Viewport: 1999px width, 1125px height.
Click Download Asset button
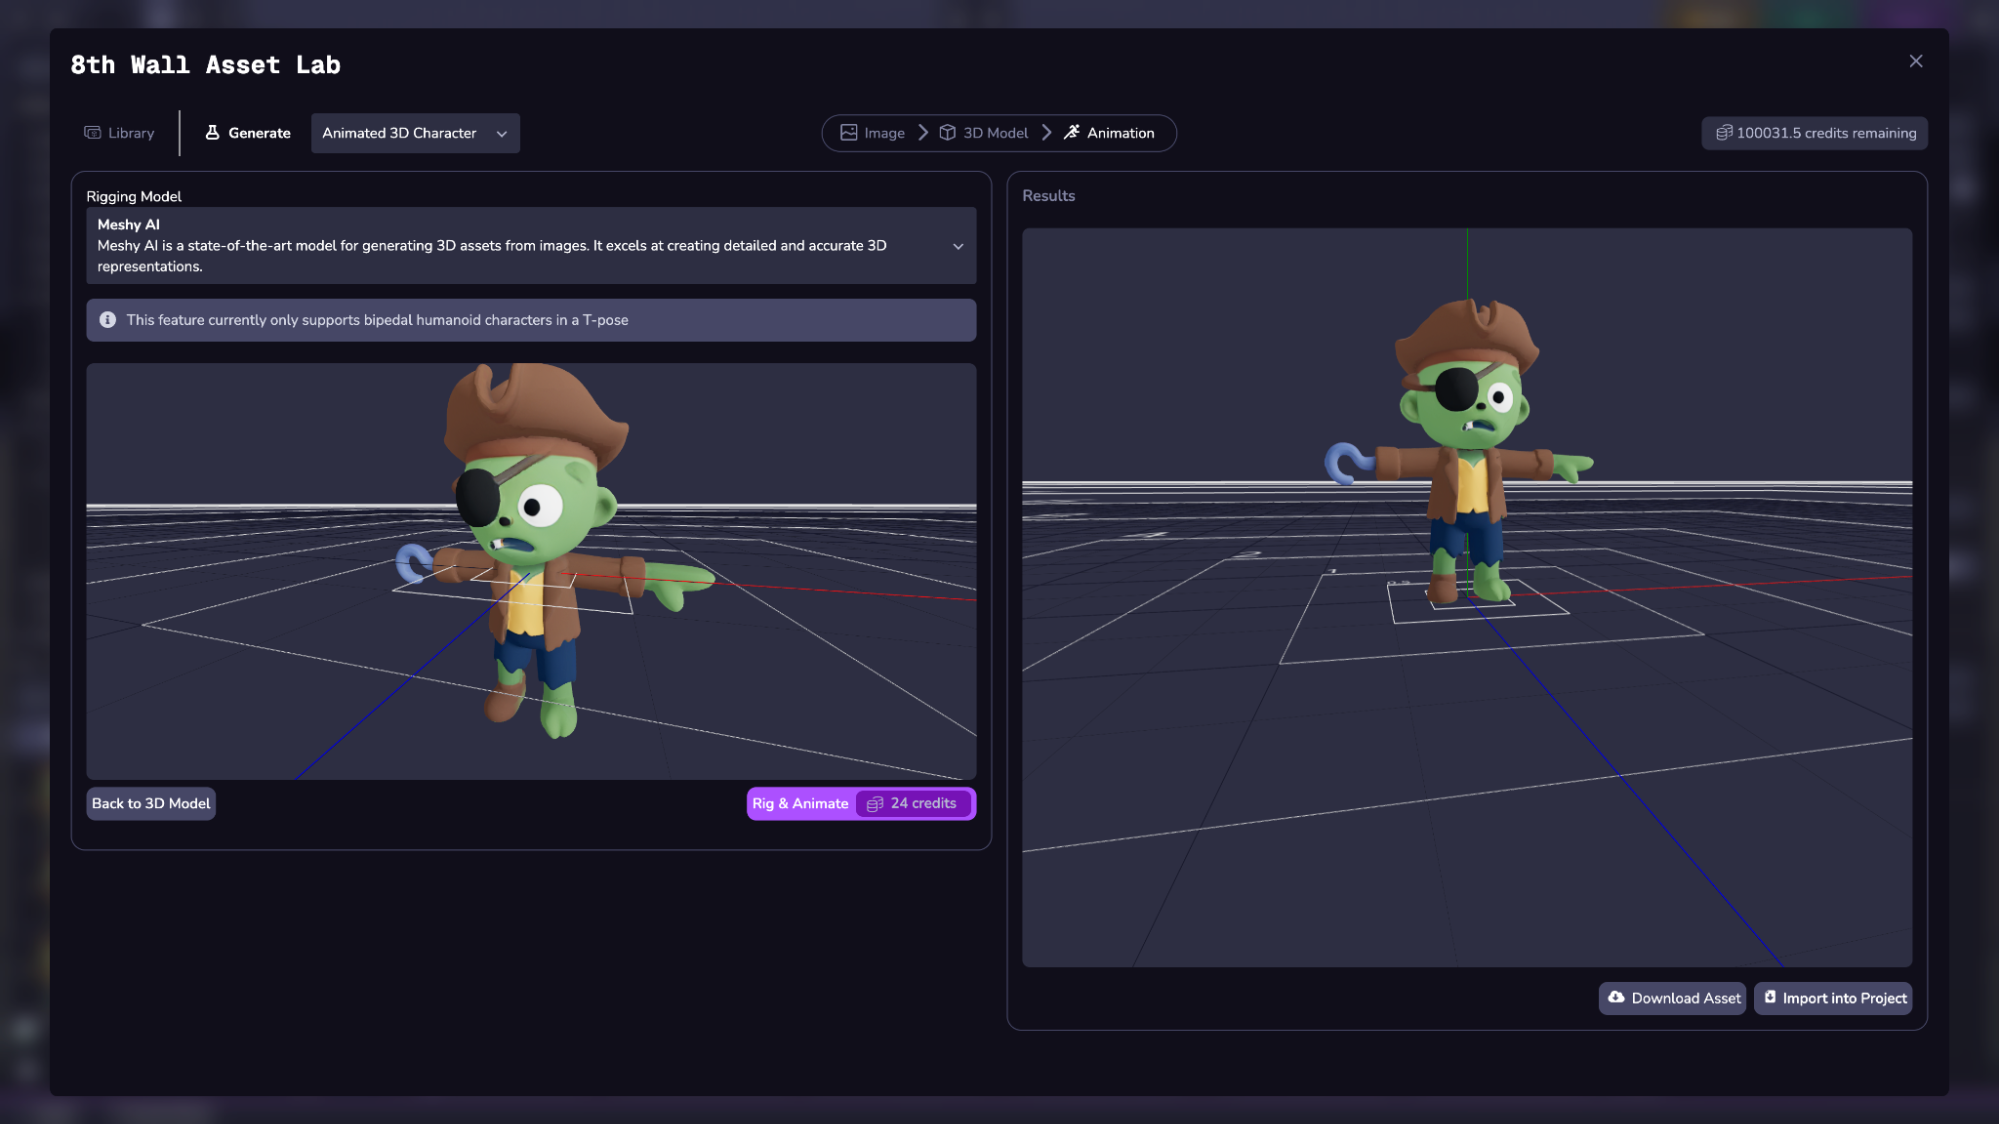point(1672,998)
